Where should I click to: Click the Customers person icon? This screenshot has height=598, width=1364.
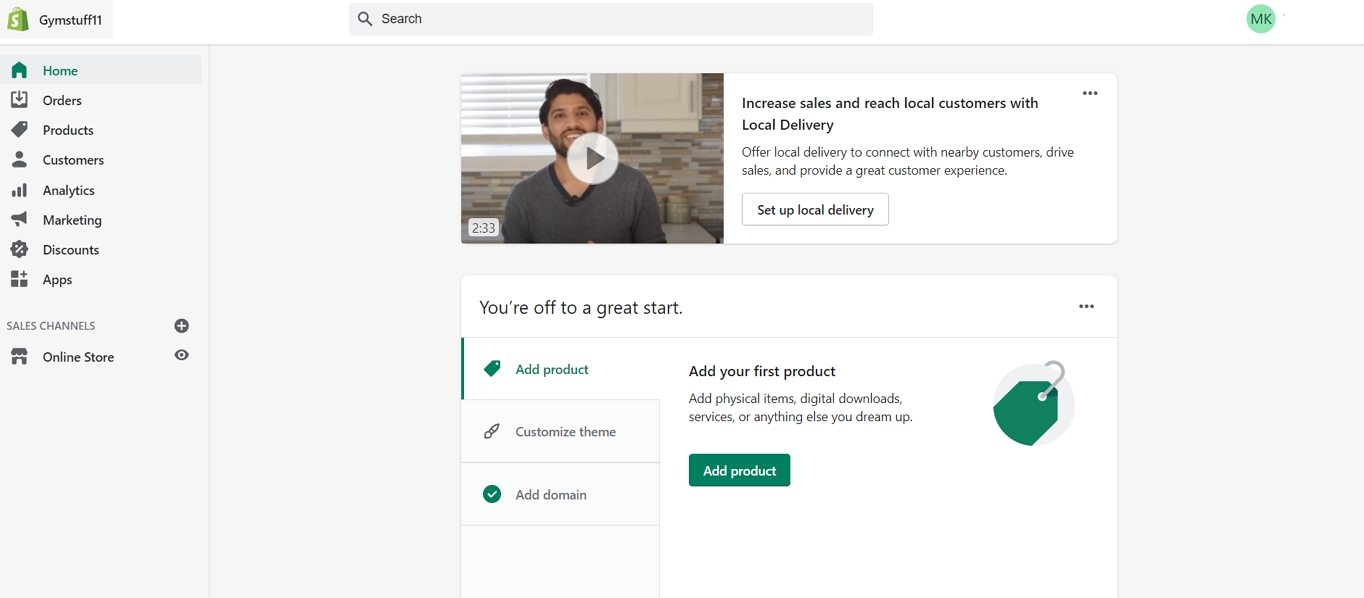point(19,160)
